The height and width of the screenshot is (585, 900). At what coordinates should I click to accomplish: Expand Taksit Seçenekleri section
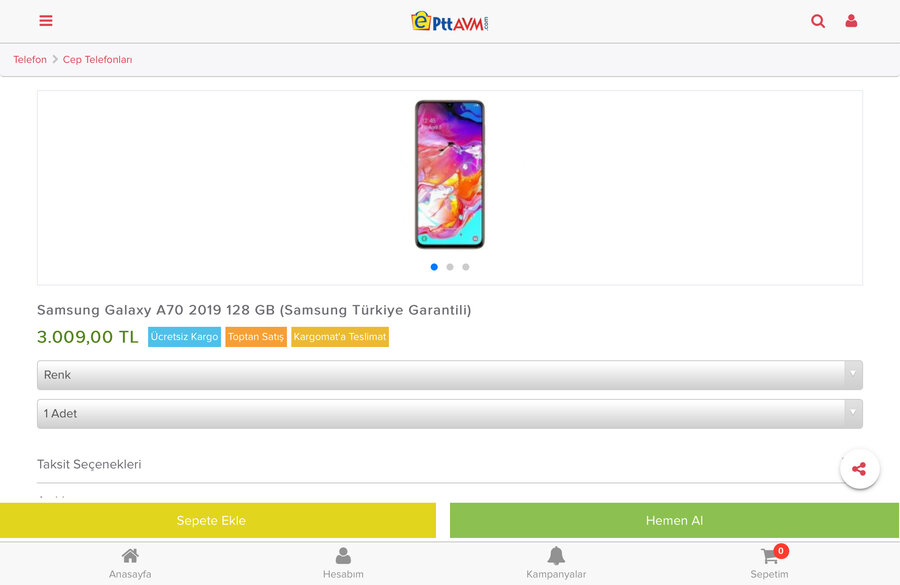[440, 465]
